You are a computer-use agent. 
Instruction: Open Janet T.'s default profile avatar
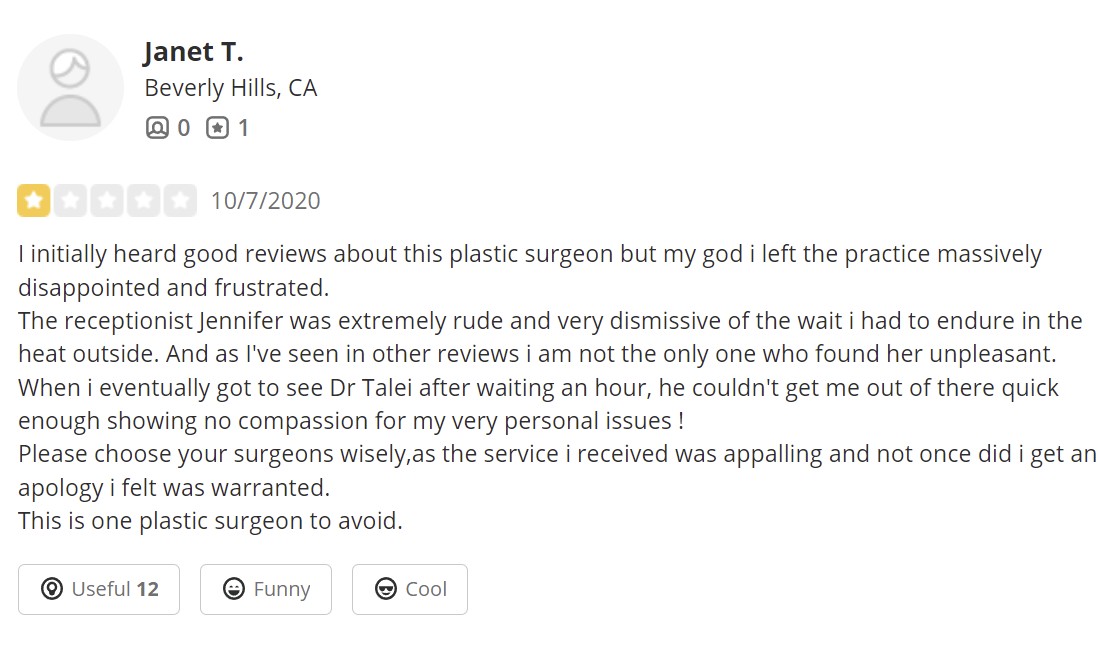[70, 88]
